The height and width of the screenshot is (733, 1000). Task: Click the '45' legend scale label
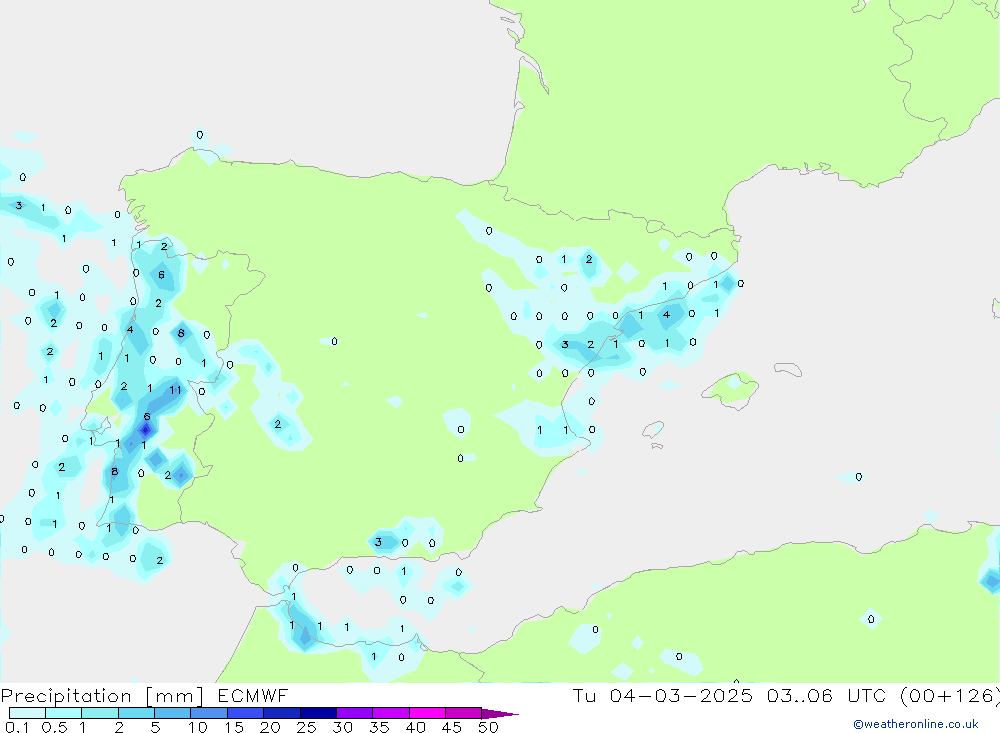452,727
